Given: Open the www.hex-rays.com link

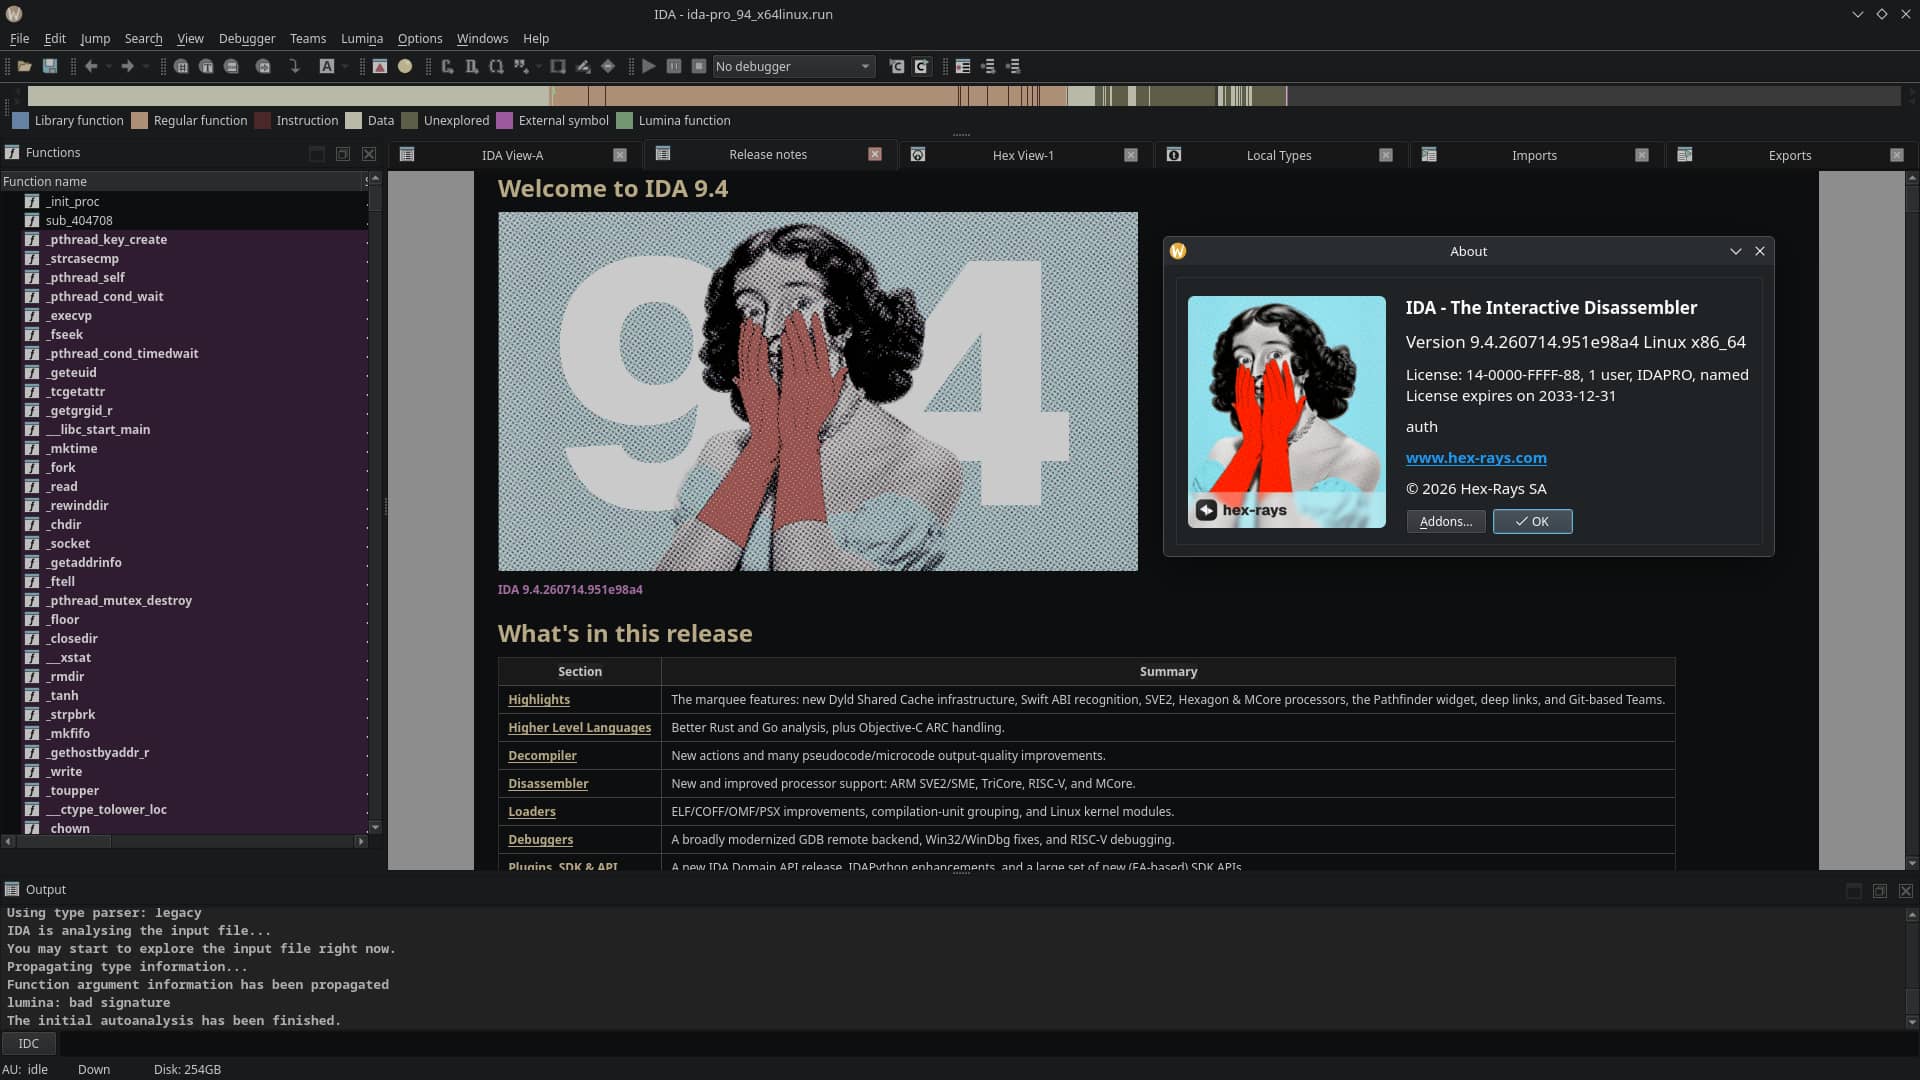Looking at the screenshot, I should point(1476,457).
